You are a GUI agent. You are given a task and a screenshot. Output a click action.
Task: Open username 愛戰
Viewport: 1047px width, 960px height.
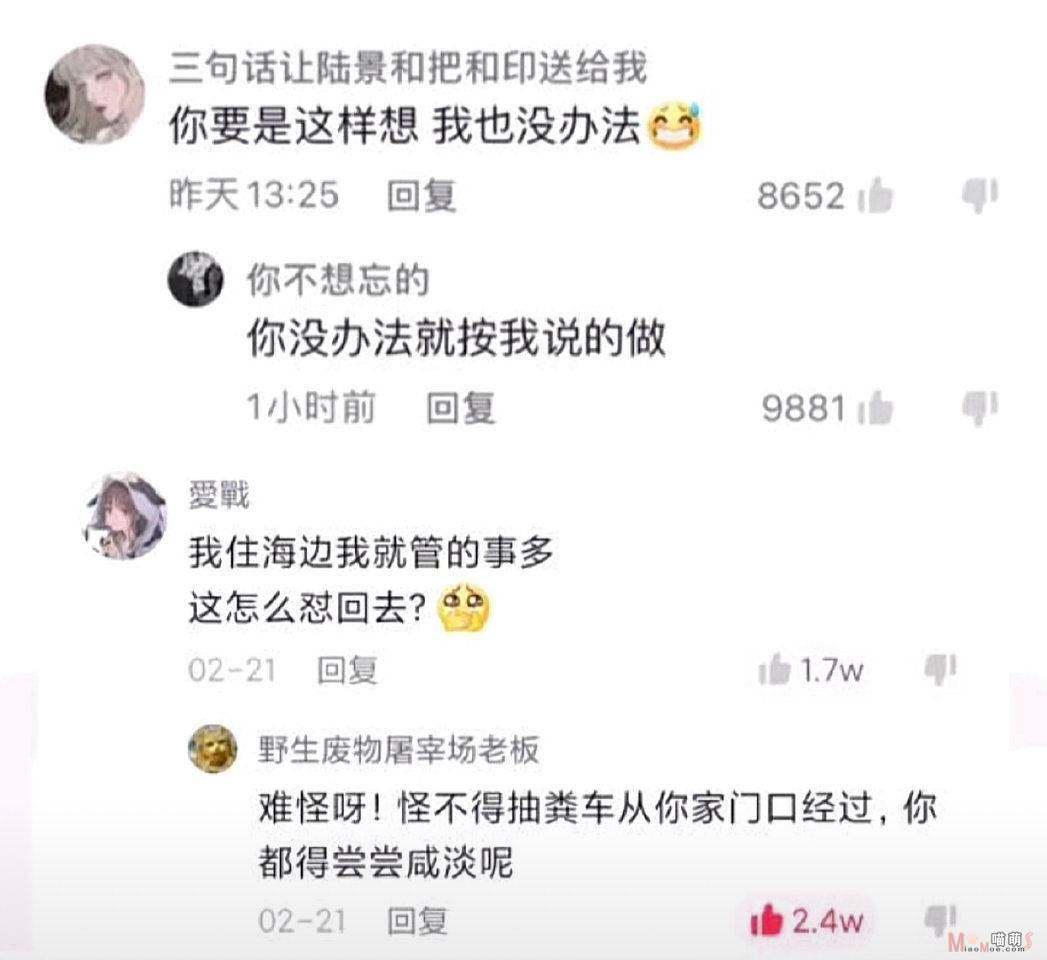[219, 495]
